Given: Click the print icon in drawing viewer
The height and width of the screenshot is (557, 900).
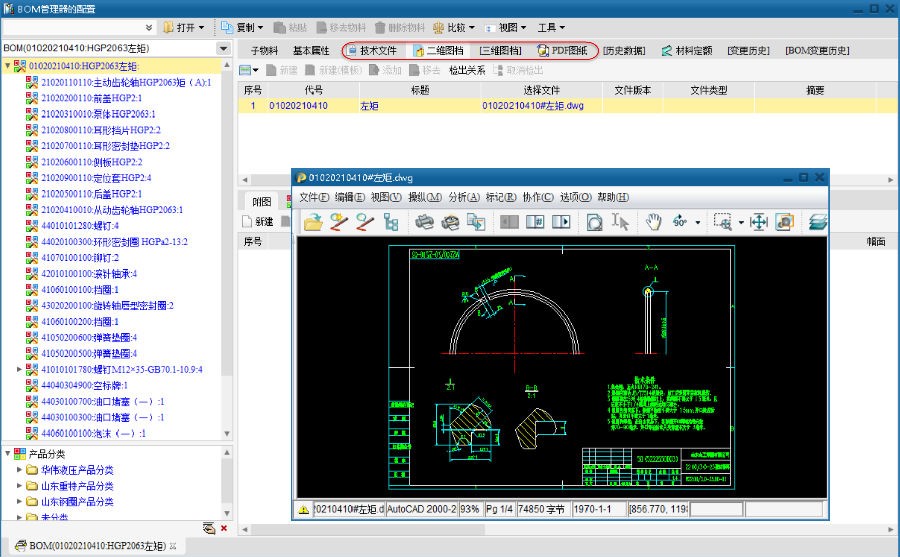Looking at the screenshot, I should [425, 223].
